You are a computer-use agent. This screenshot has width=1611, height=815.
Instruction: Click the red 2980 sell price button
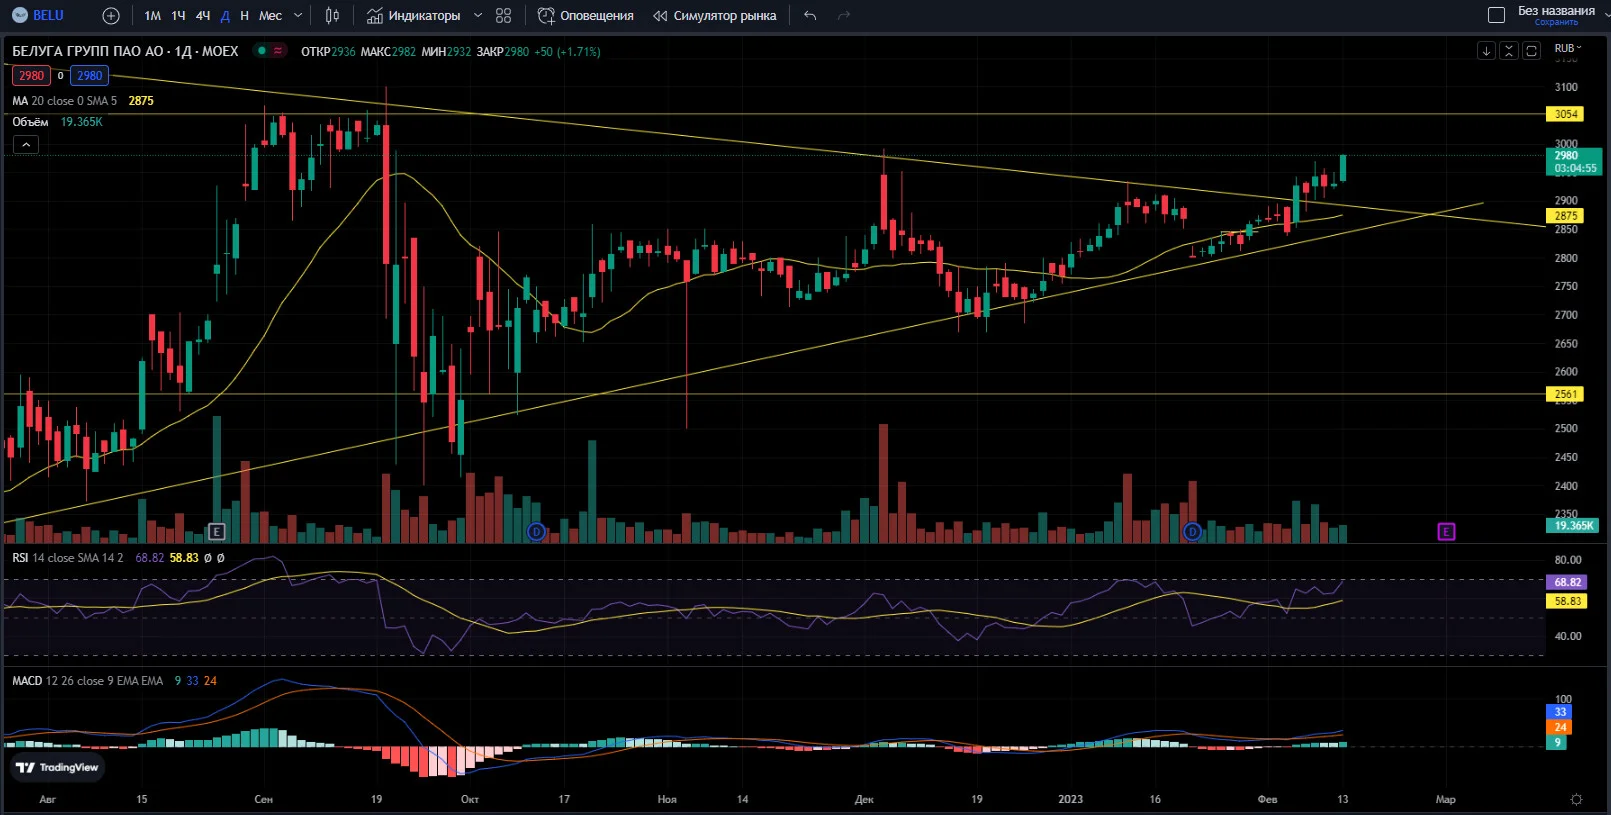[31, 75]
